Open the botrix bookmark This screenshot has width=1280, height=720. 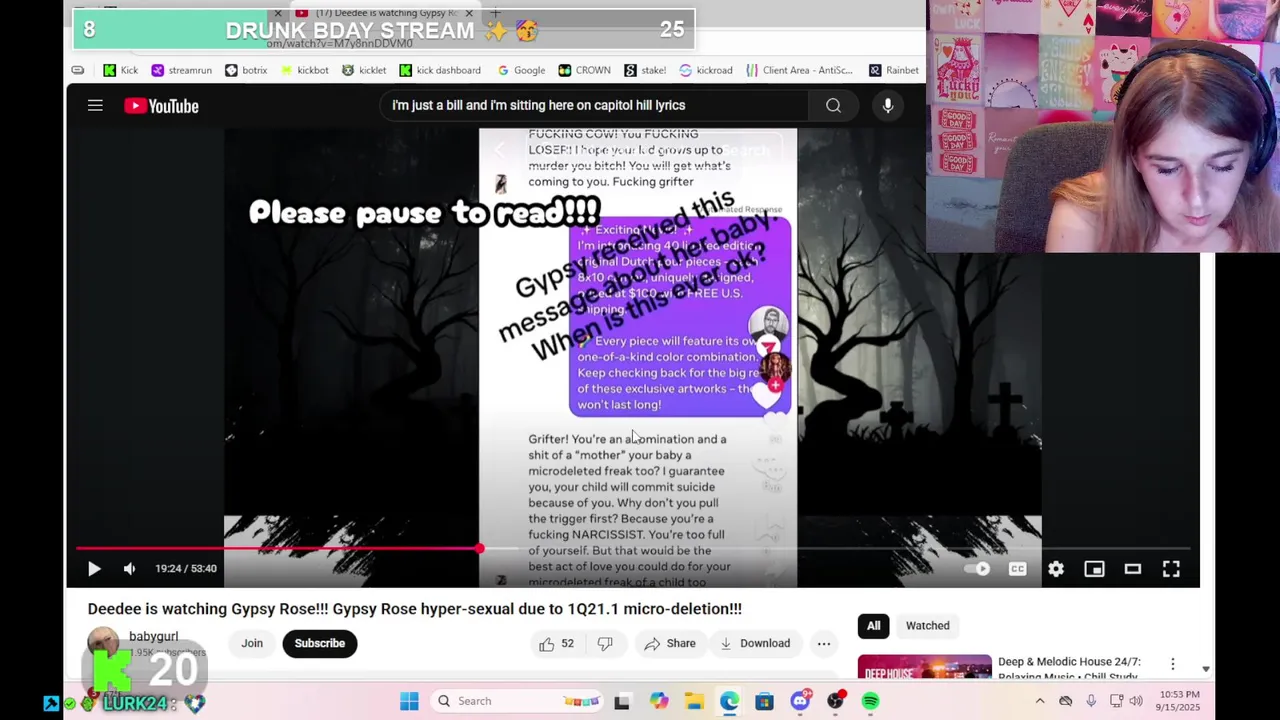(x=246, y=70)
